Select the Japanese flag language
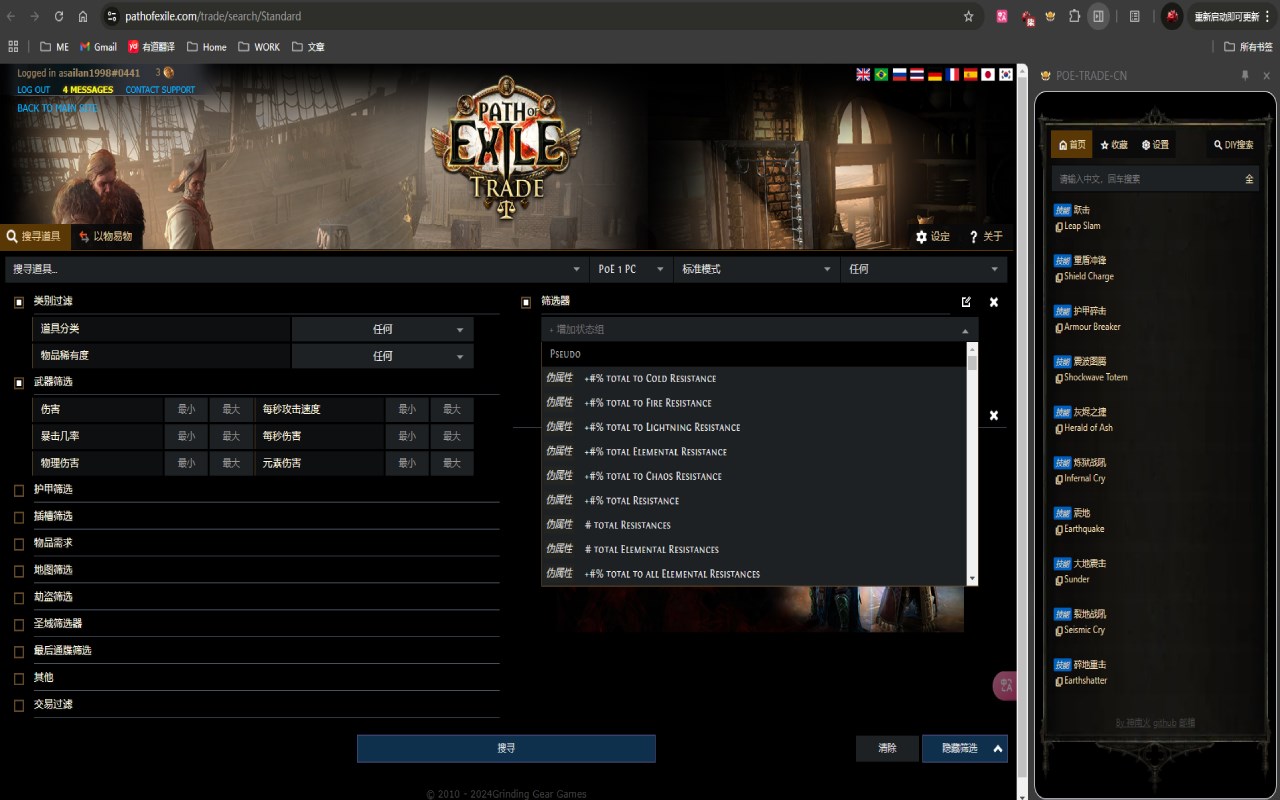The width and height of the screenshot is (1280, 800). [988, 74]
